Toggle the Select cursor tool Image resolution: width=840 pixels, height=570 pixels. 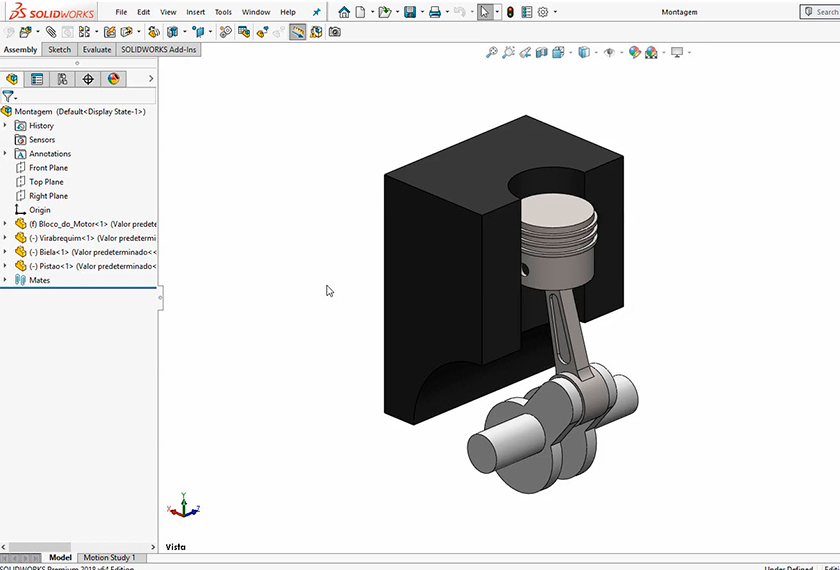484,12
